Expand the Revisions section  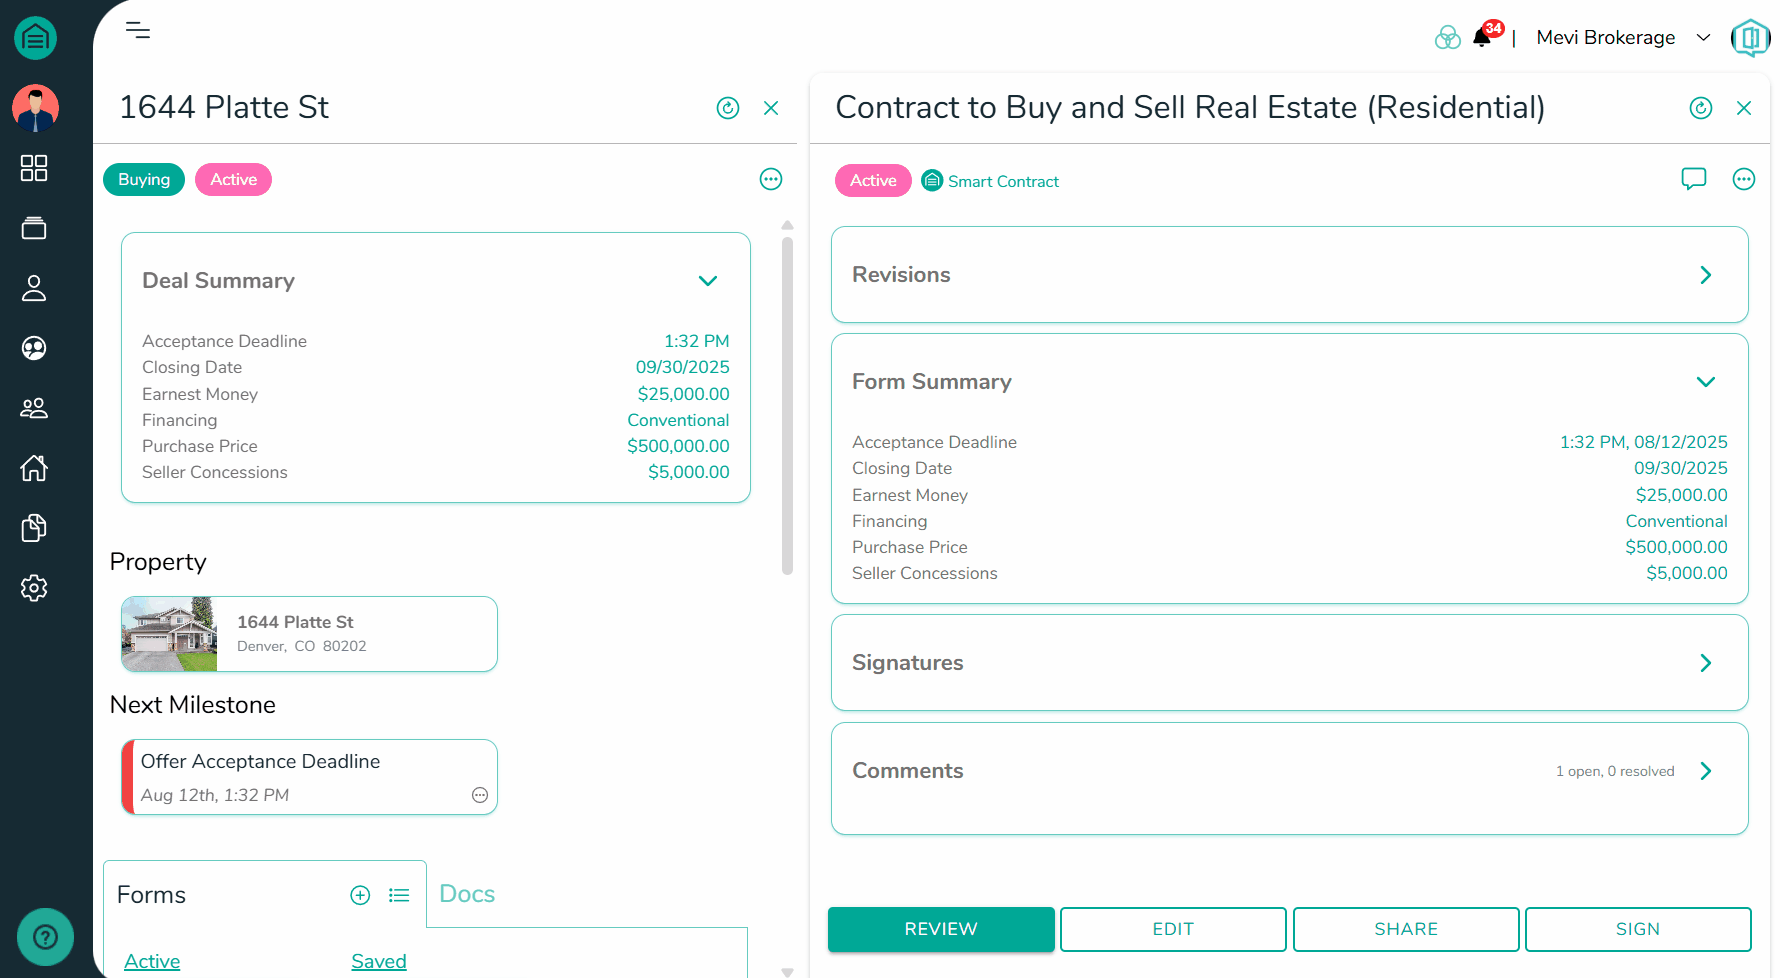click(x=1706, y=275)
